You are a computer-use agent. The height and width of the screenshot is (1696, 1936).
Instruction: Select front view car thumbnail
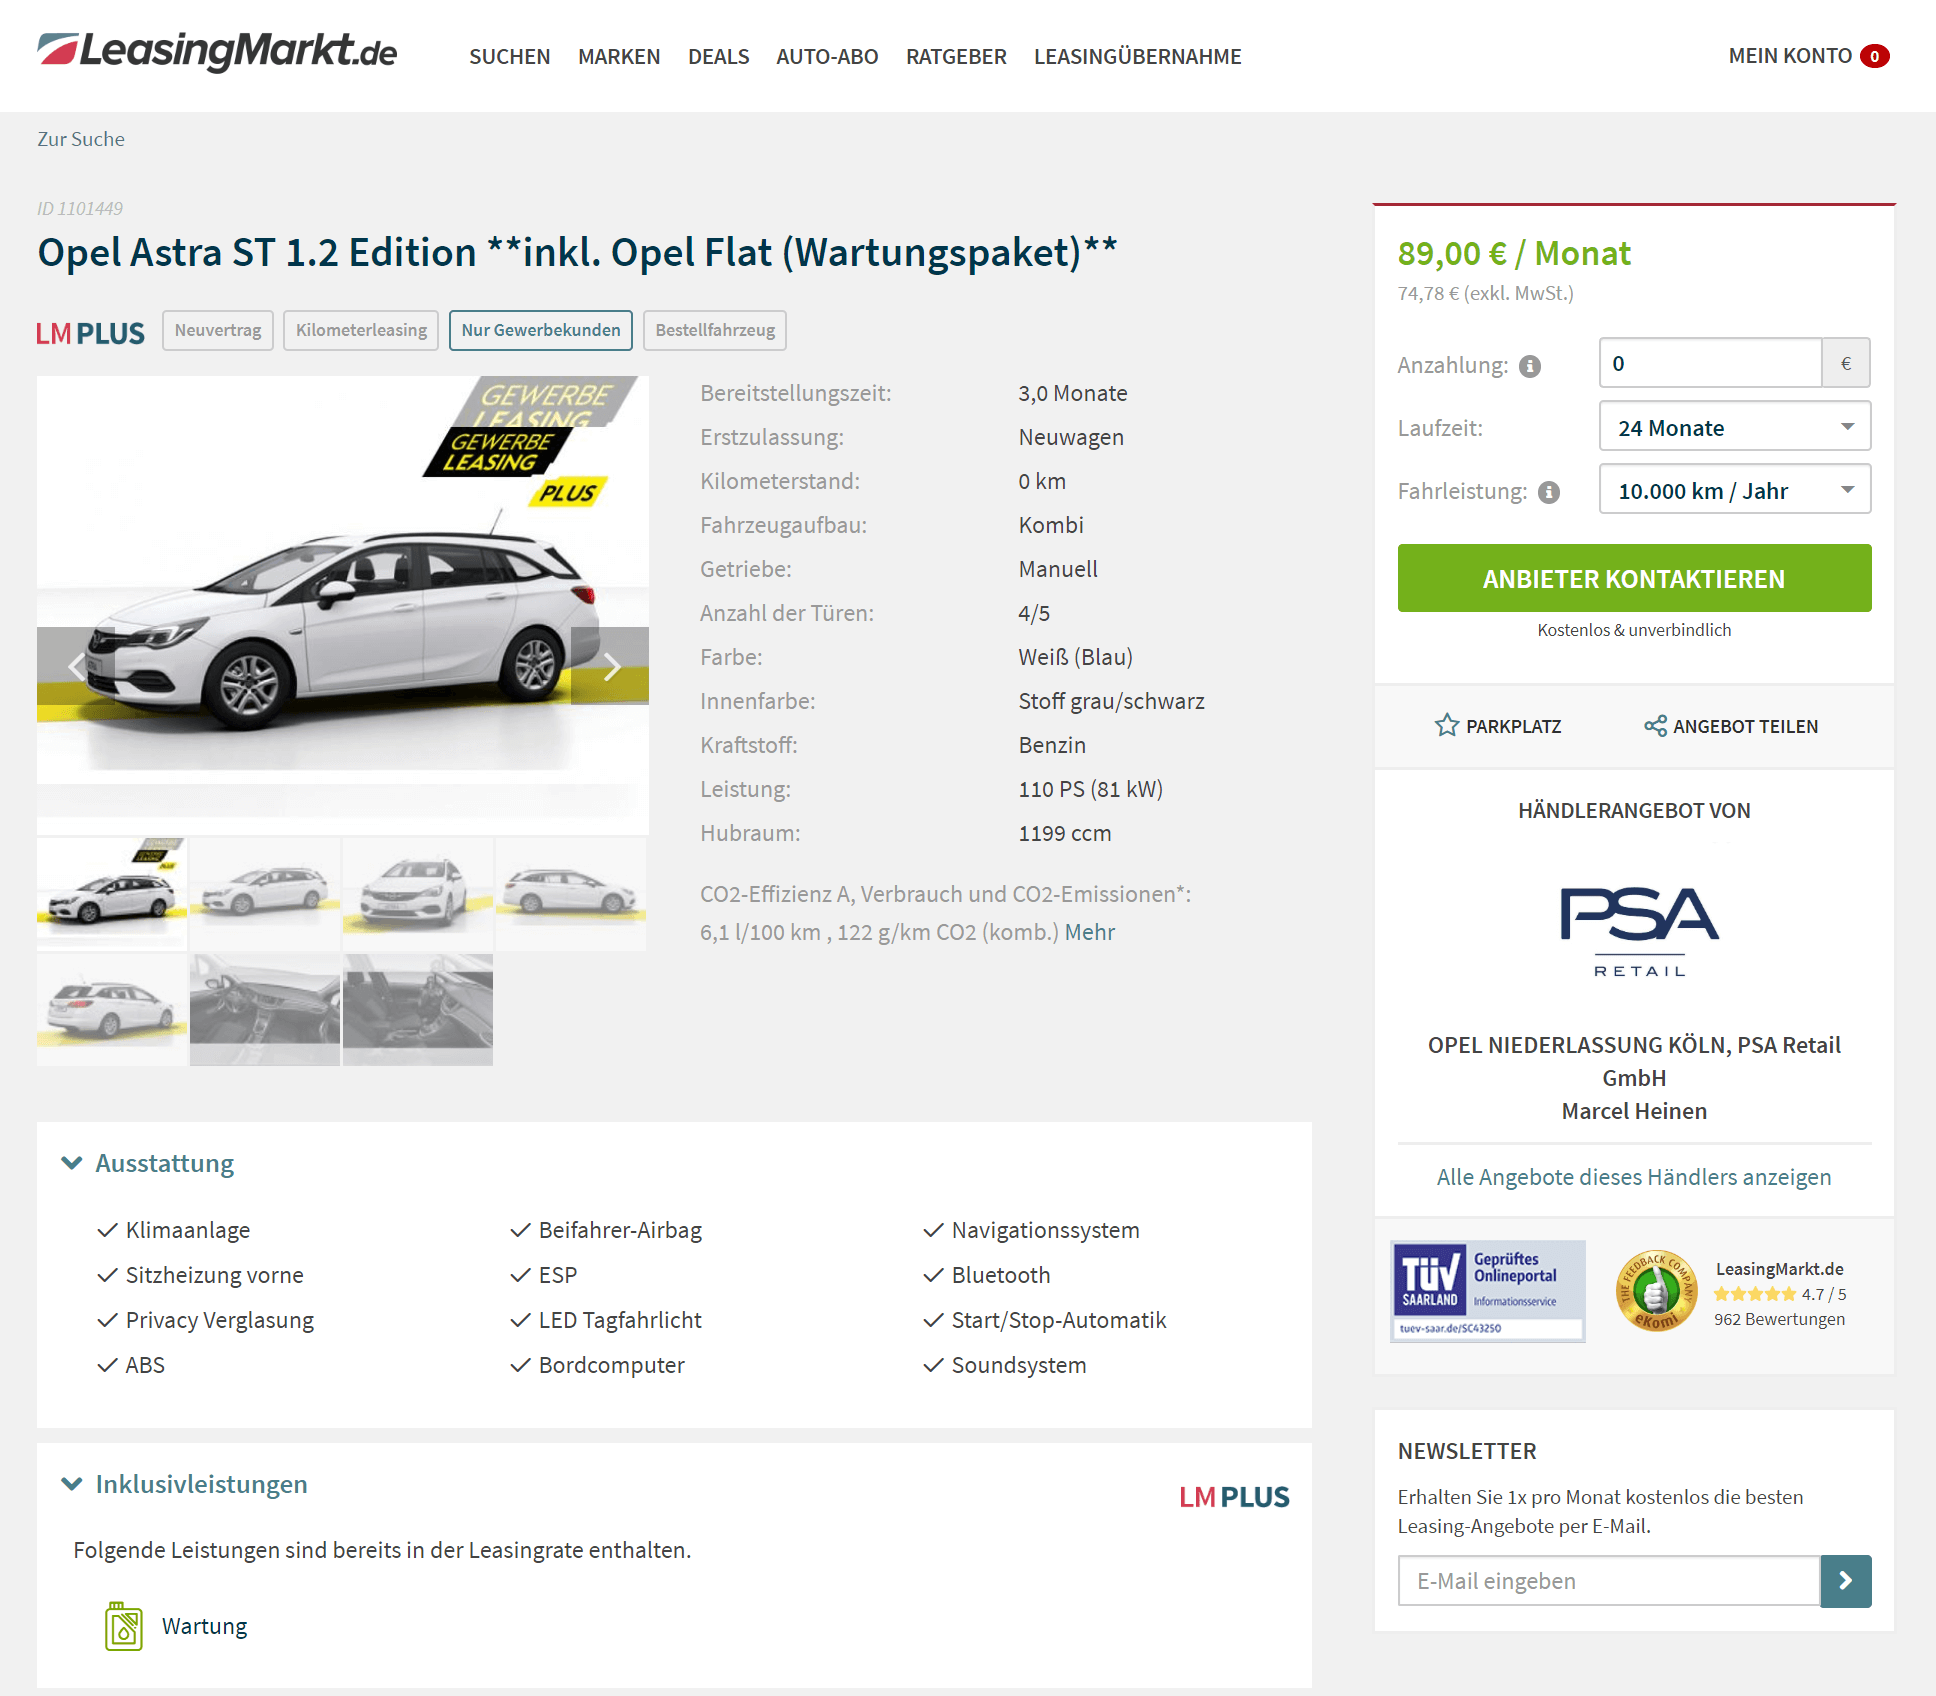pos(418,894)
